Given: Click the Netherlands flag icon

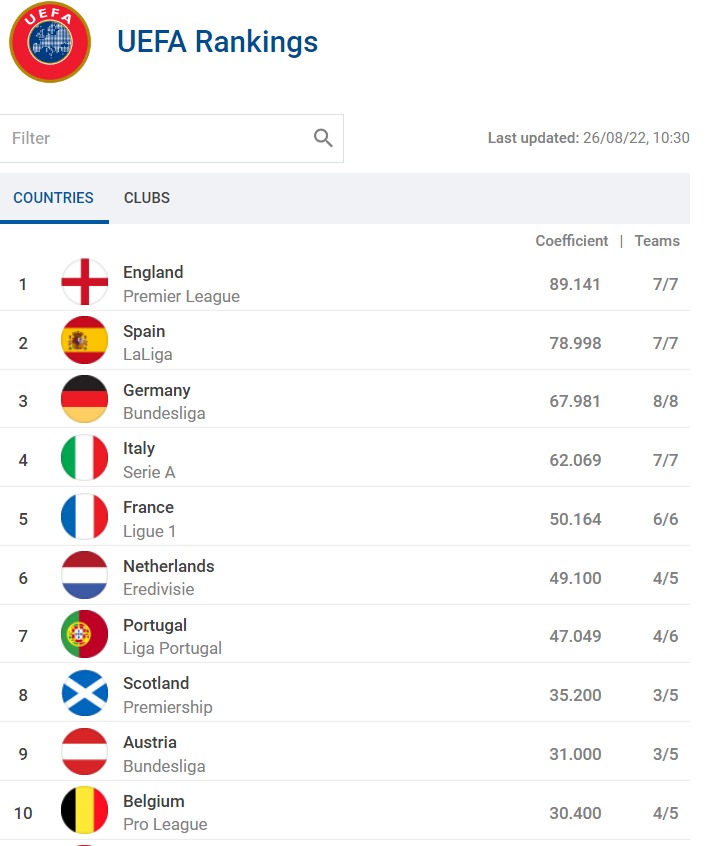Looking at the screenshot, I should click(x=85, y=576).
